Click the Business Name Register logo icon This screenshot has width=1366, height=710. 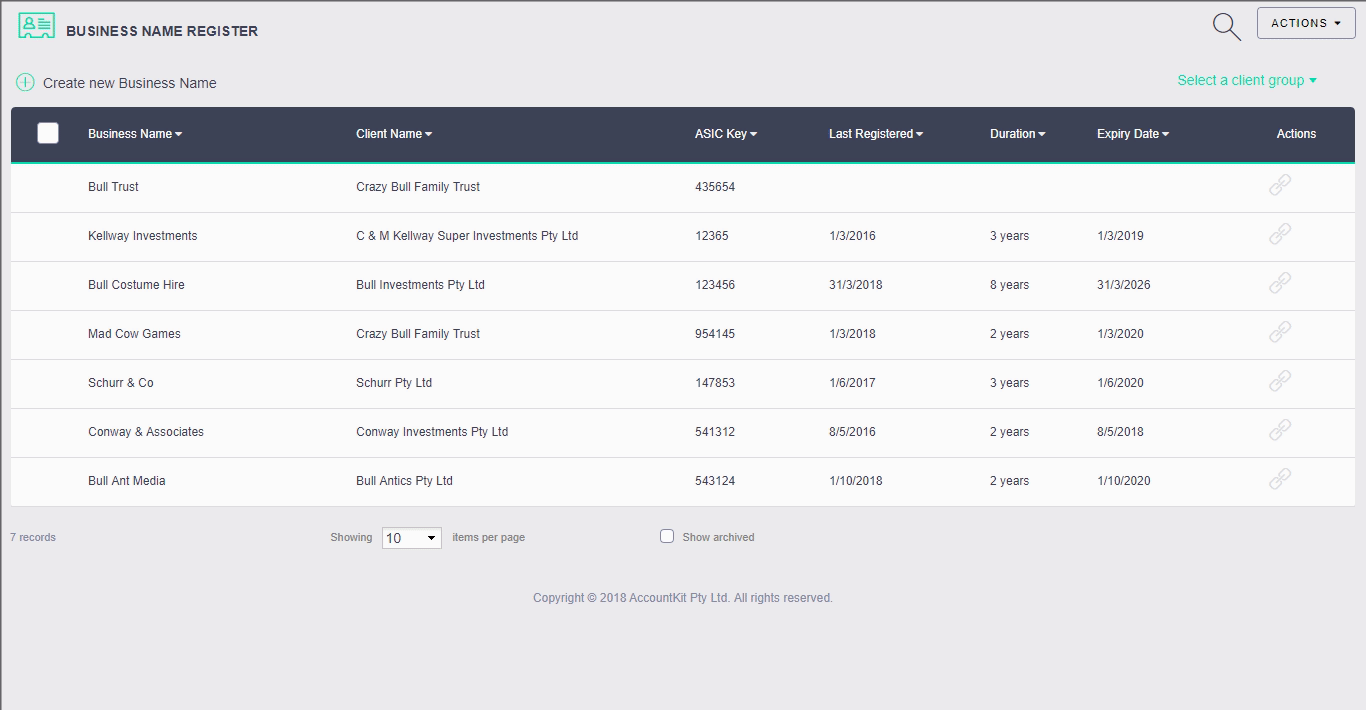[36, 26]
